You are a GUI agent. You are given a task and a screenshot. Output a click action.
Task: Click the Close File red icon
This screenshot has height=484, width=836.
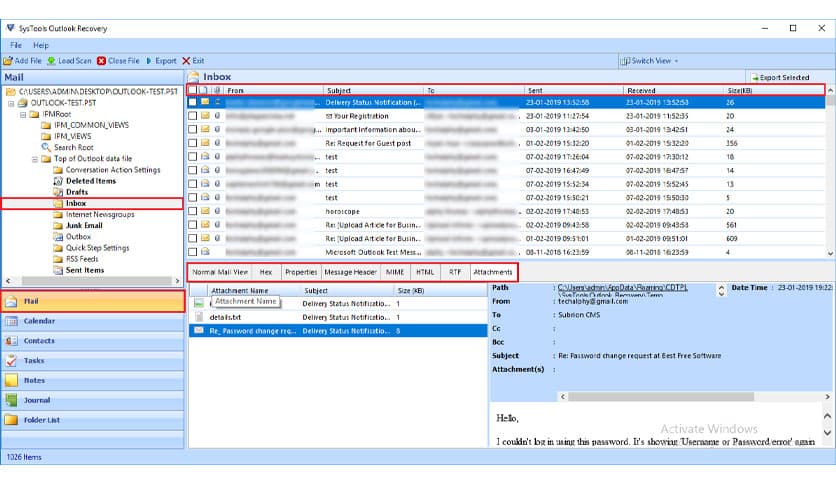(x=101, y=61)
